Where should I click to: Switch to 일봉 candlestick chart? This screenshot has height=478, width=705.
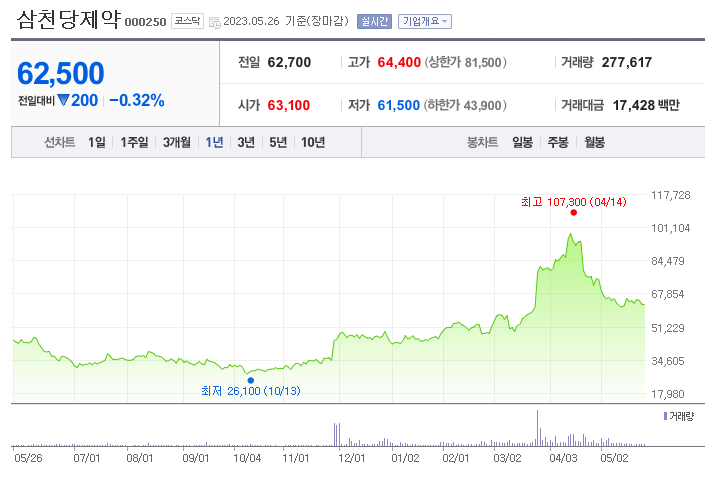[x=522, y=143]
